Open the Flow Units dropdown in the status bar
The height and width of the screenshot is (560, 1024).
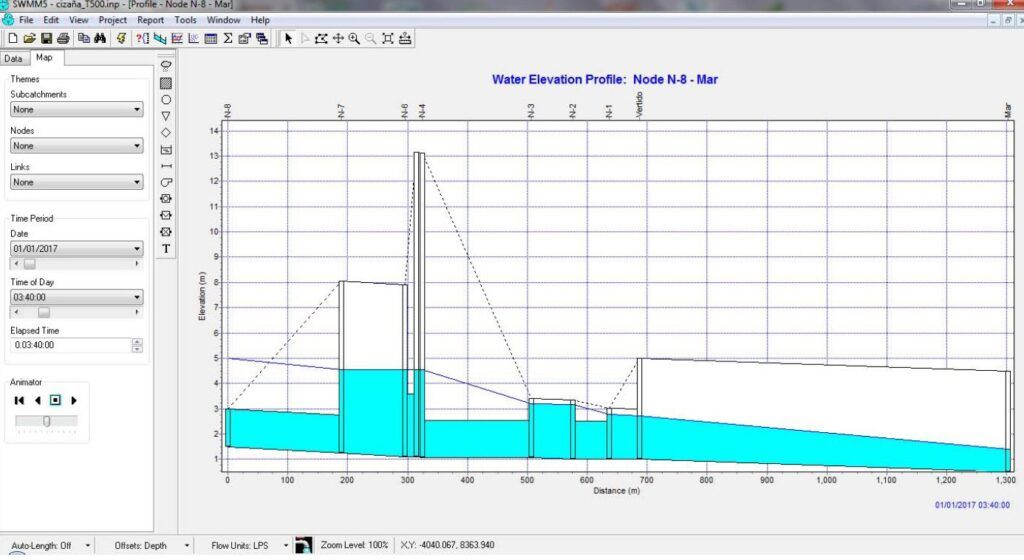tap(285, 545)
